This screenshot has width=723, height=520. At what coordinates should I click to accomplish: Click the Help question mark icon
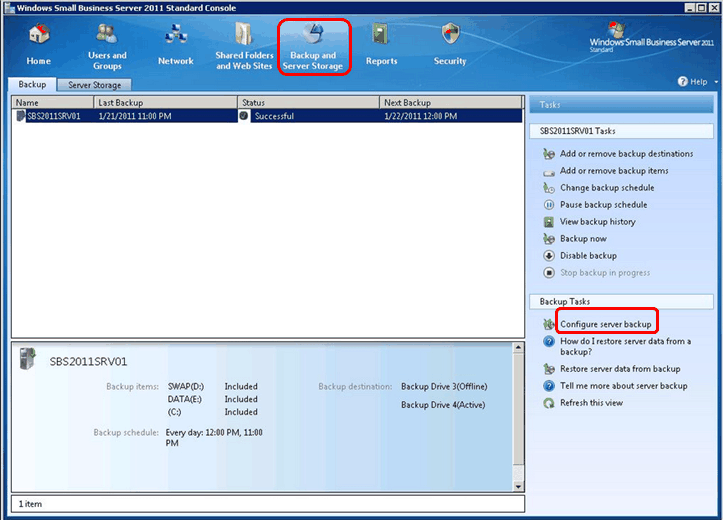(682, 82)
